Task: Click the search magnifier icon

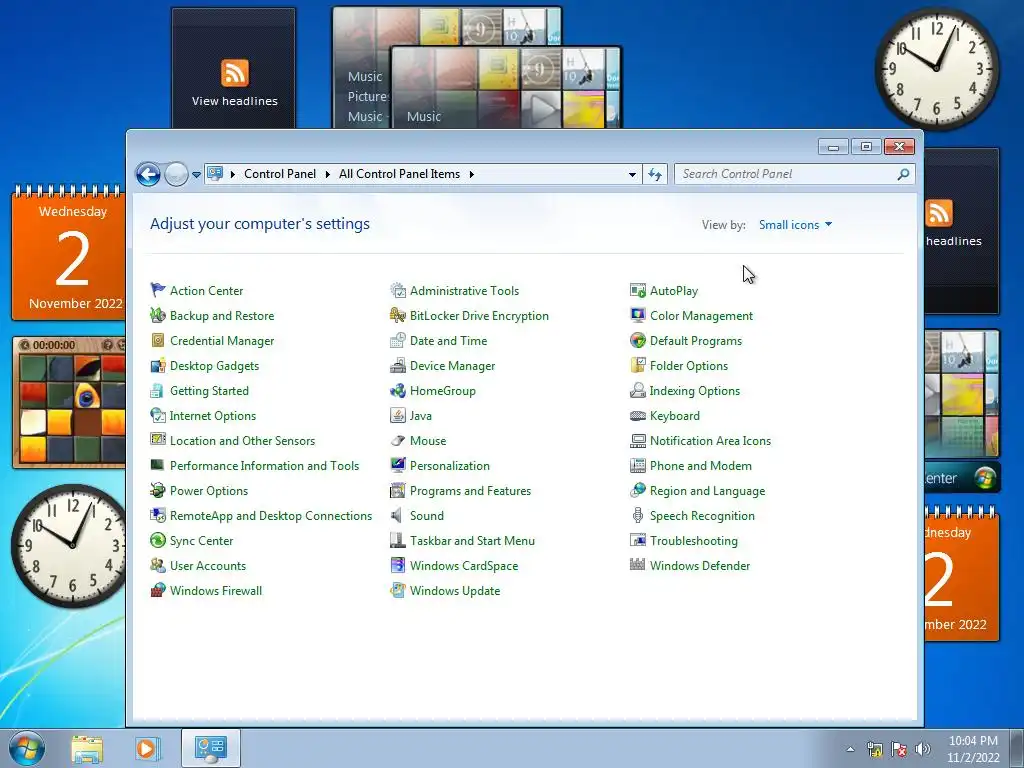Action: 903,174
